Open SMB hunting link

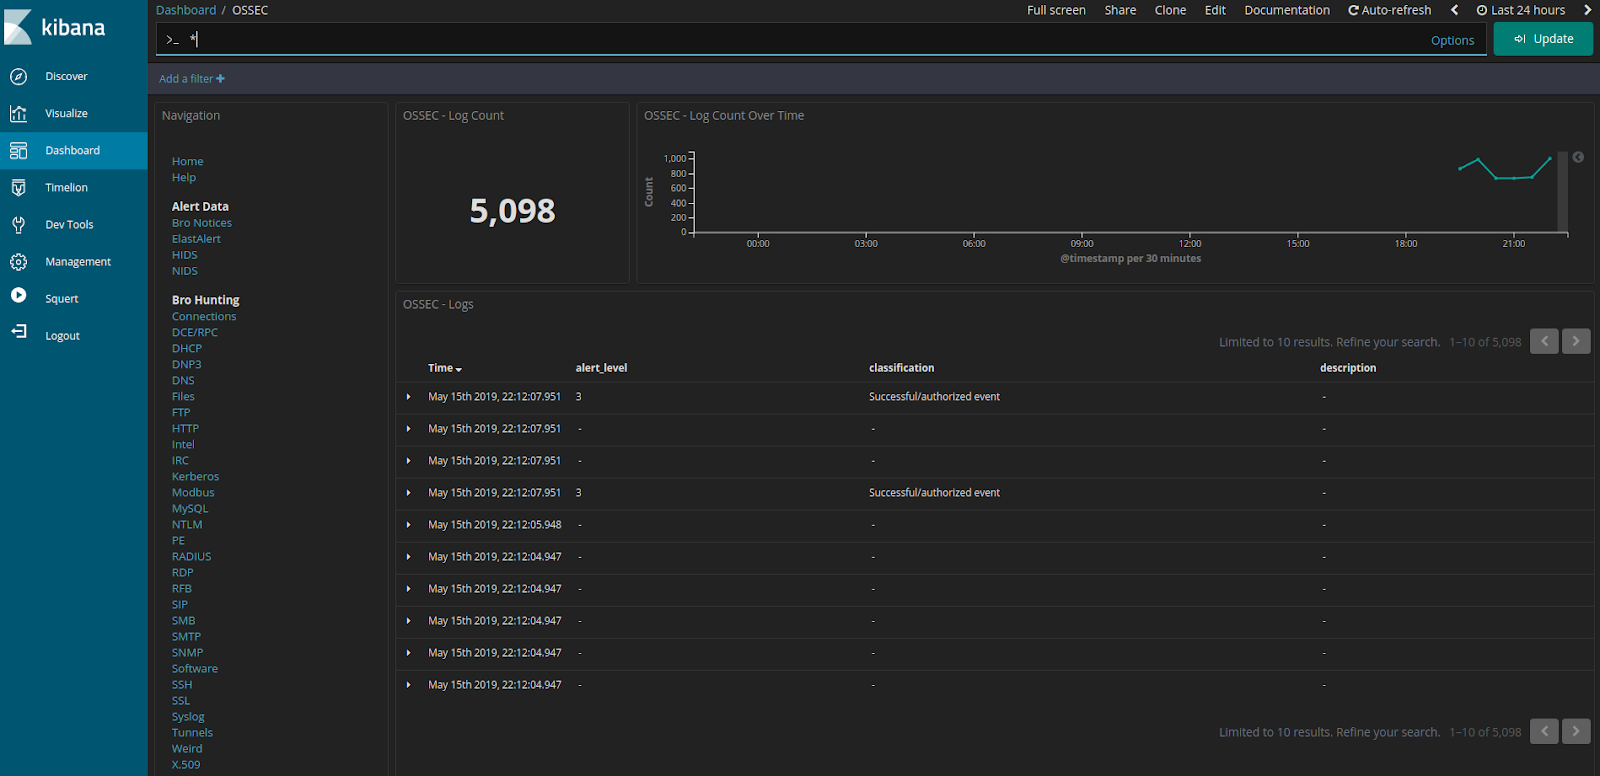(x=183, y=620)
